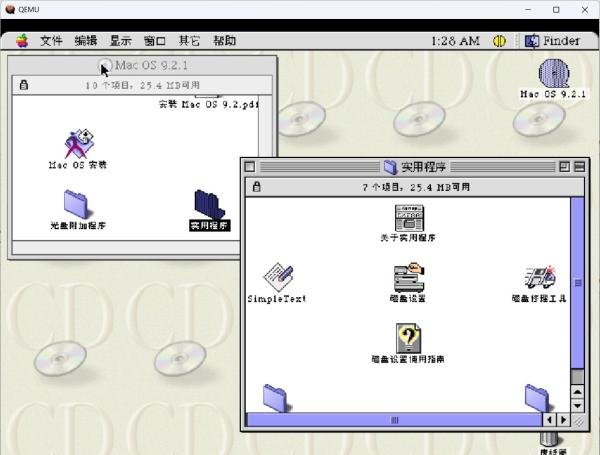Select the 光盘附加程序 folder icon
This screenshot has width=600, height=455.
78,204
